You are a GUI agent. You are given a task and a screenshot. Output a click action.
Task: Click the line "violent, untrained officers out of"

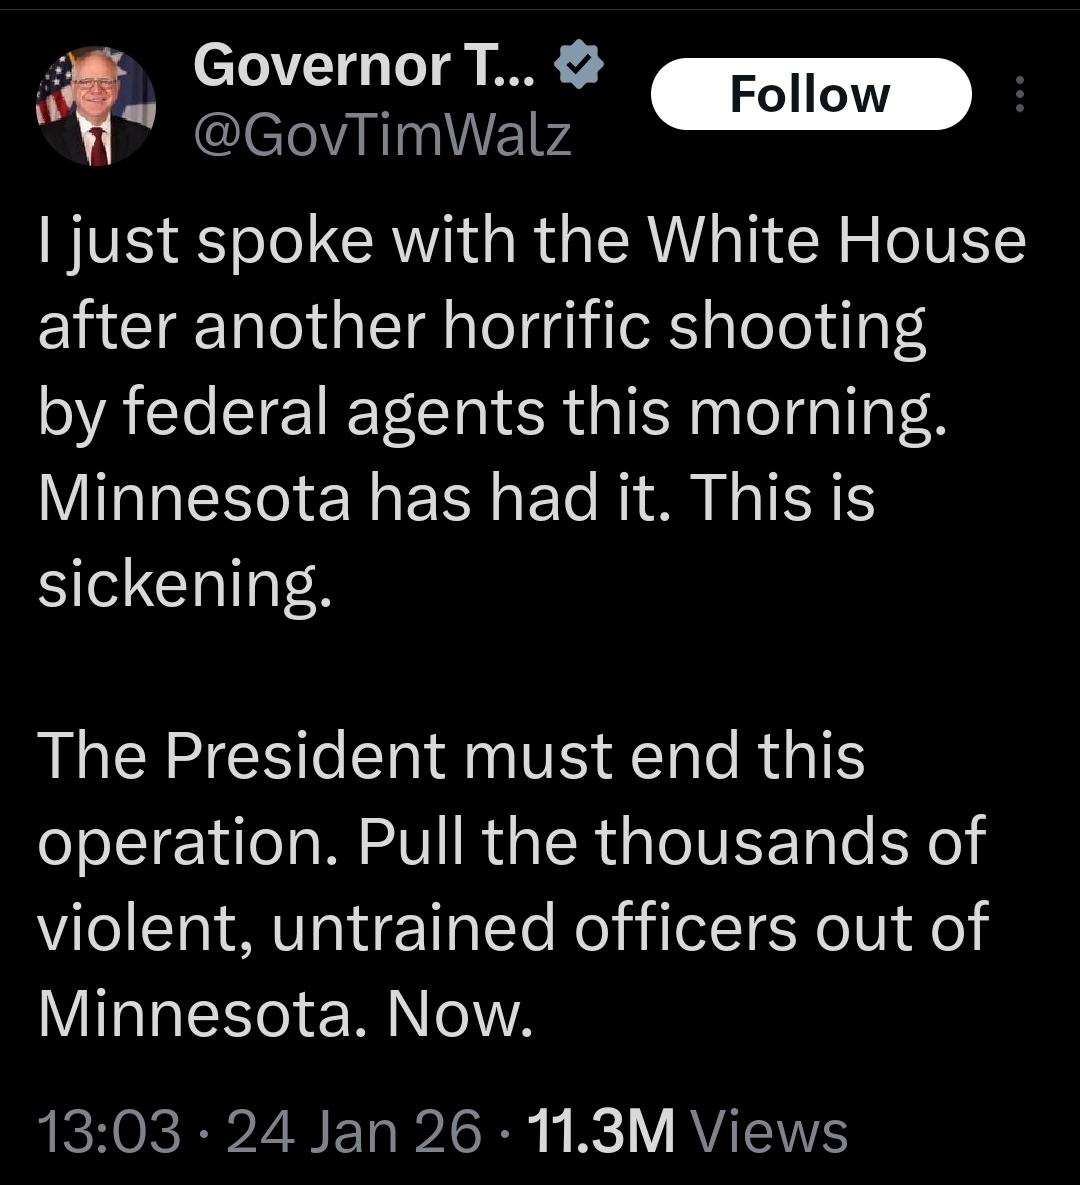513,926
